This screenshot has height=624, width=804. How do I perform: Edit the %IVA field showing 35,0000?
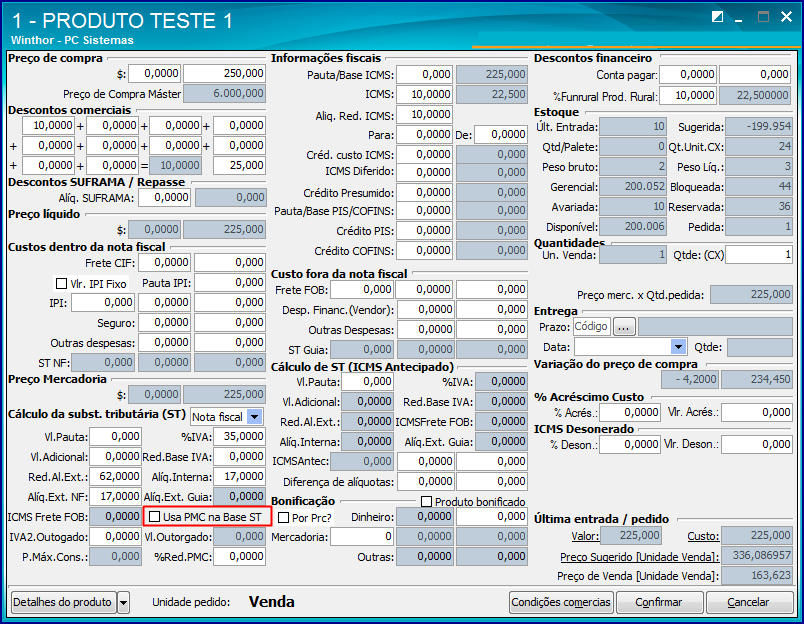click(239, 436)
